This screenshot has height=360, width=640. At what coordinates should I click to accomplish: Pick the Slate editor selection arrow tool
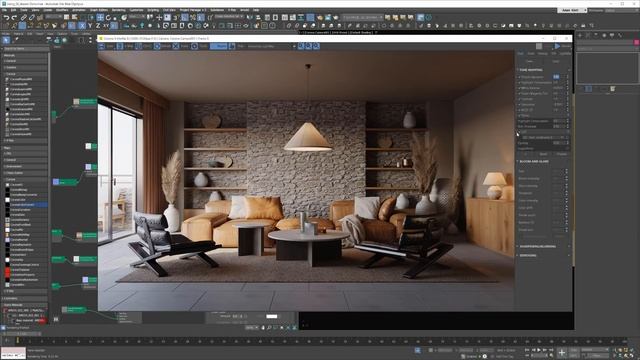pyautogui.click(x=6, y=40)
